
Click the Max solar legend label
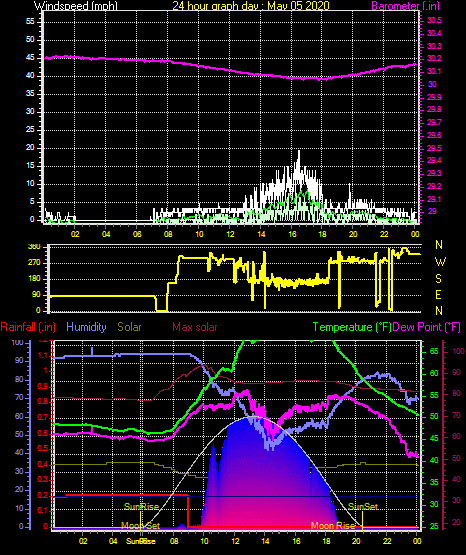(x=195, y=327)
